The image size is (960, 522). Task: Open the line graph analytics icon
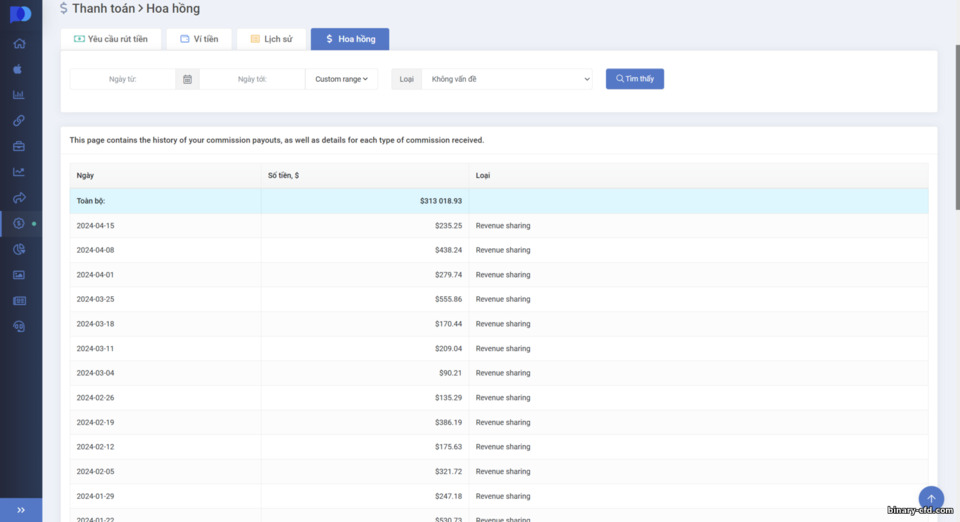[x=19, y=172]
